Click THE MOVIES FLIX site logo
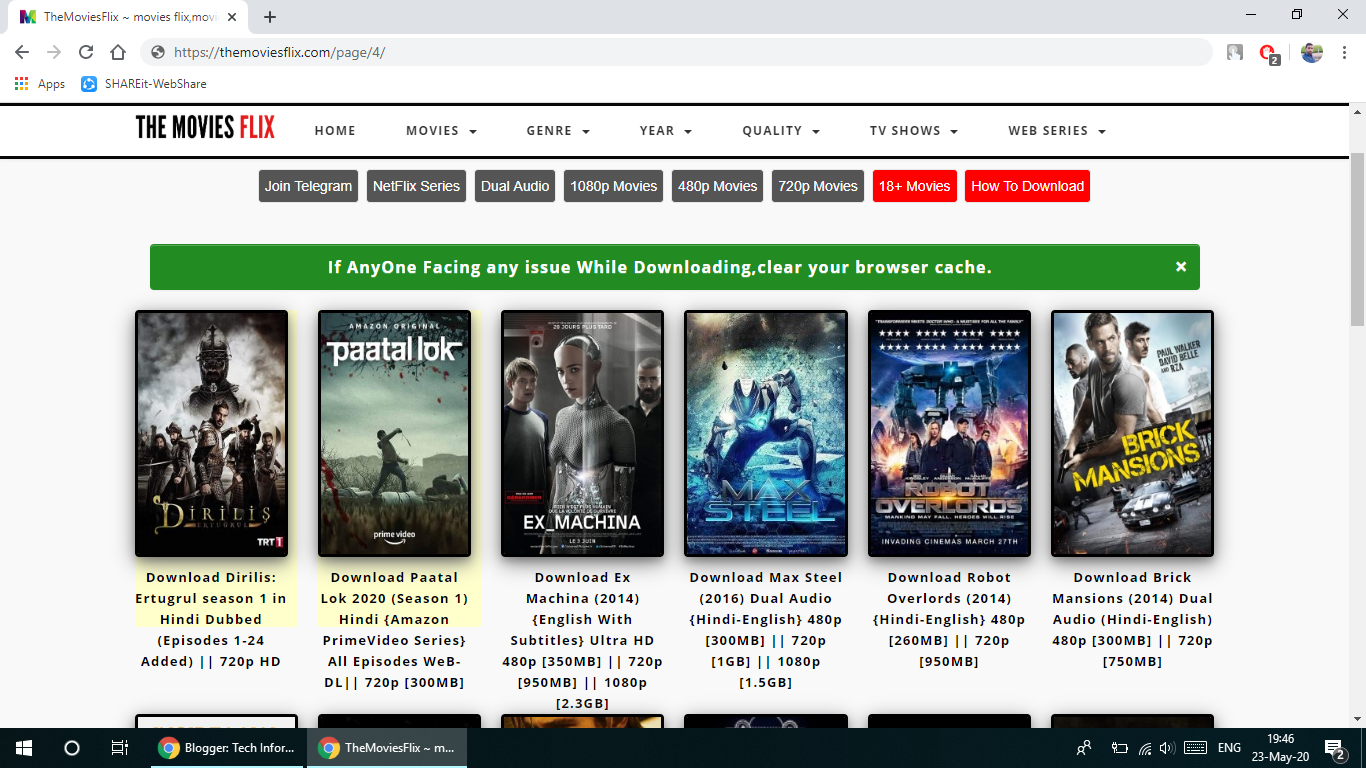This screenshot has width=1366, height=768. click(205, 127)
